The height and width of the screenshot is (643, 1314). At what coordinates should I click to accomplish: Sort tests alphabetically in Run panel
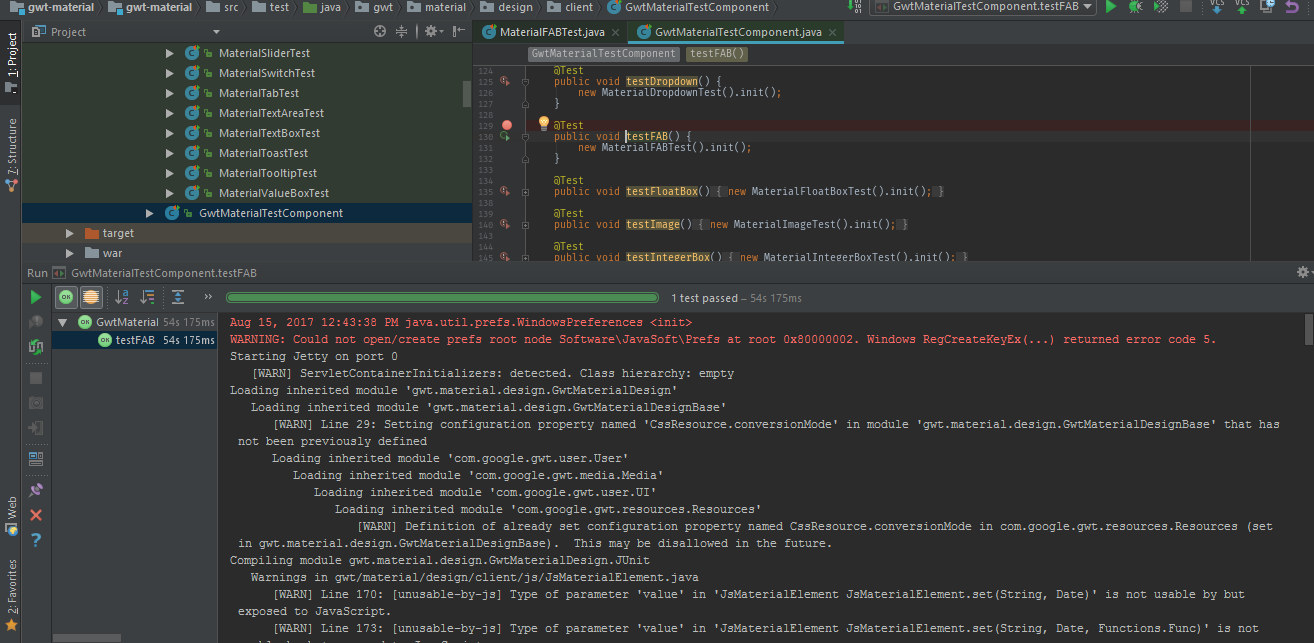122,297
